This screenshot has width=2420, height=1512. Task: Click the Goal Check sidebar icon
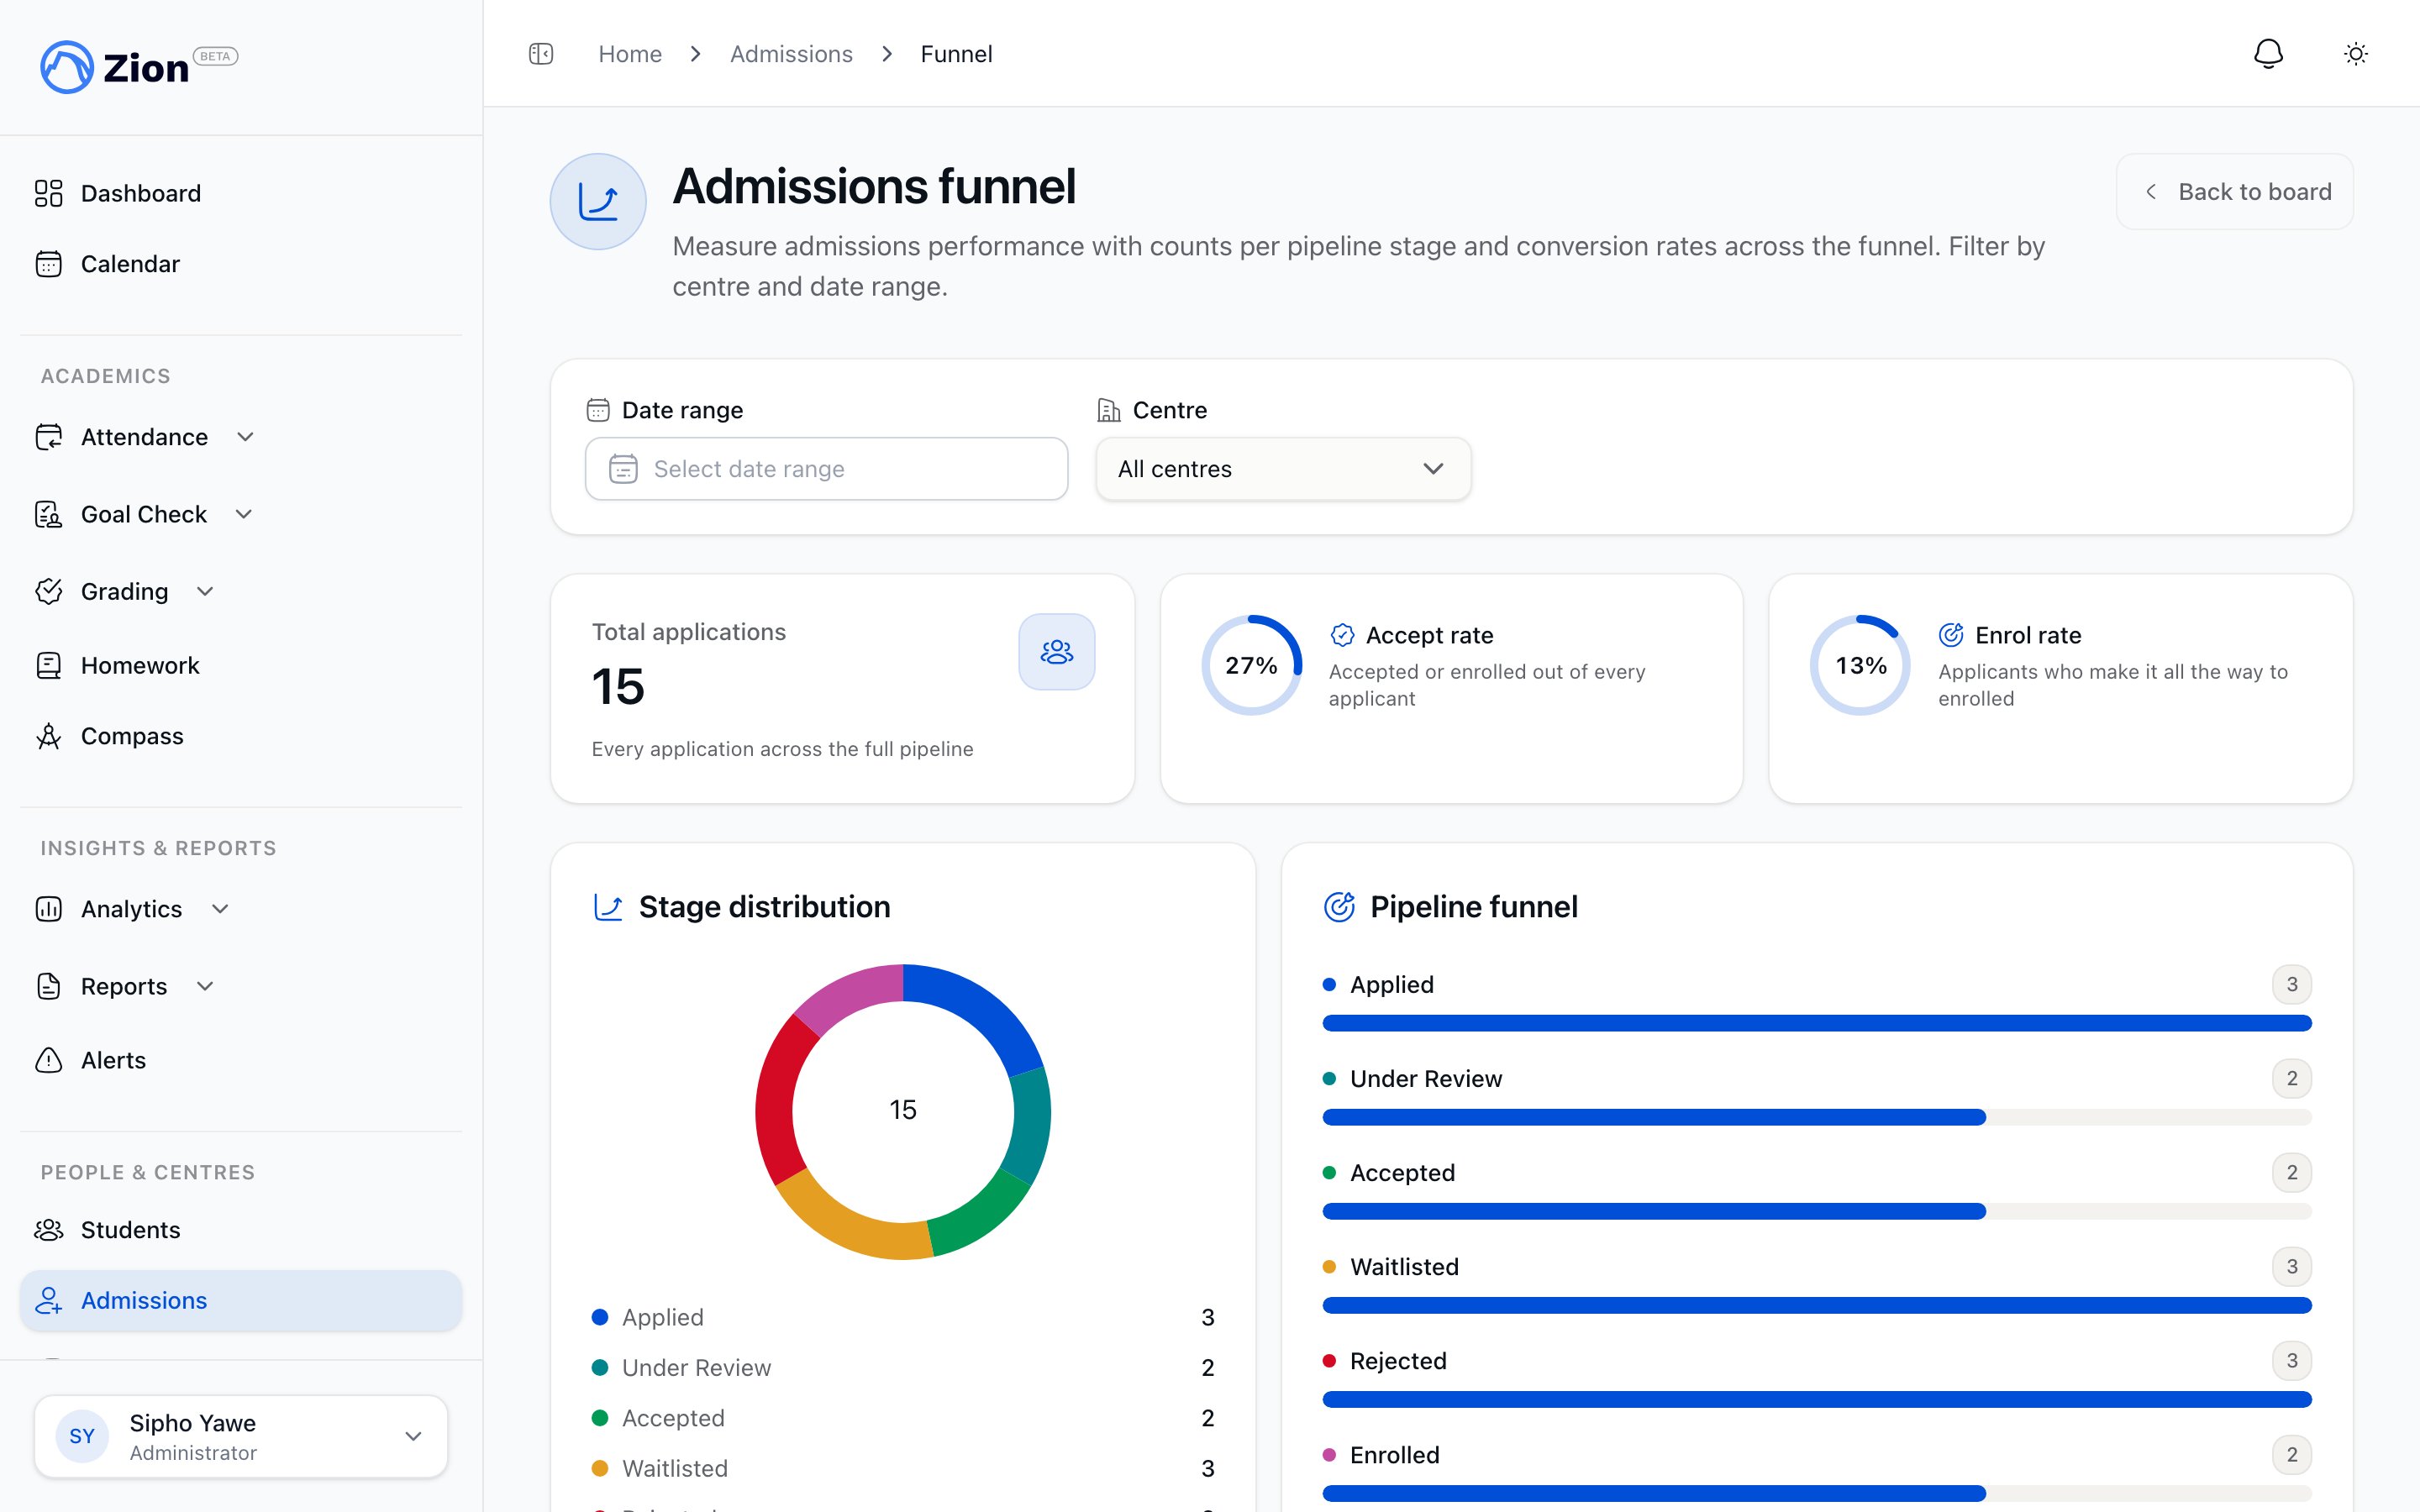click(x=48, y=514)
